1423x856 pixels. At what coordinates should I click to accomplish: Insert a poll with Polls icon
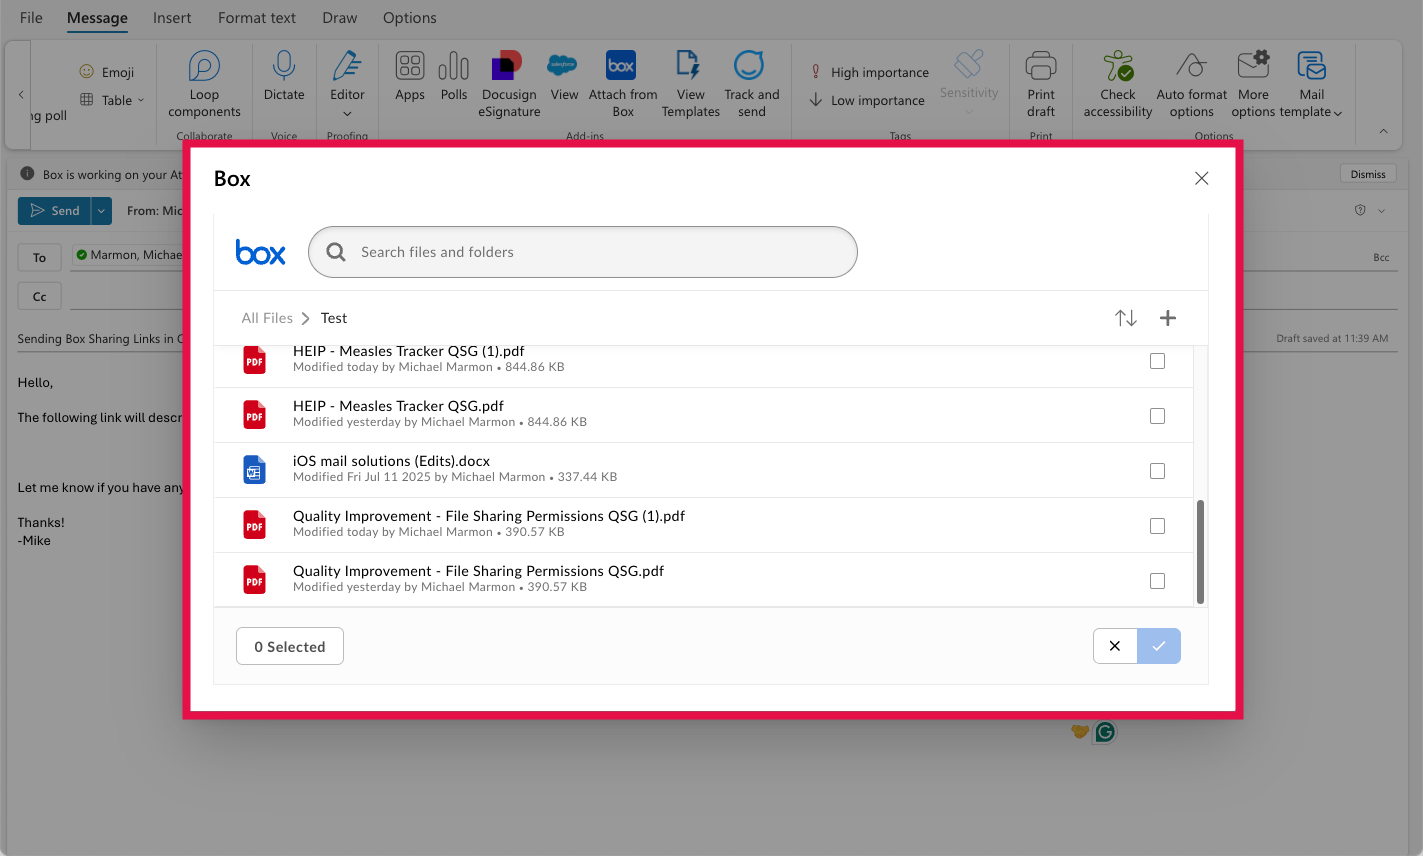[x=454, y=76]
